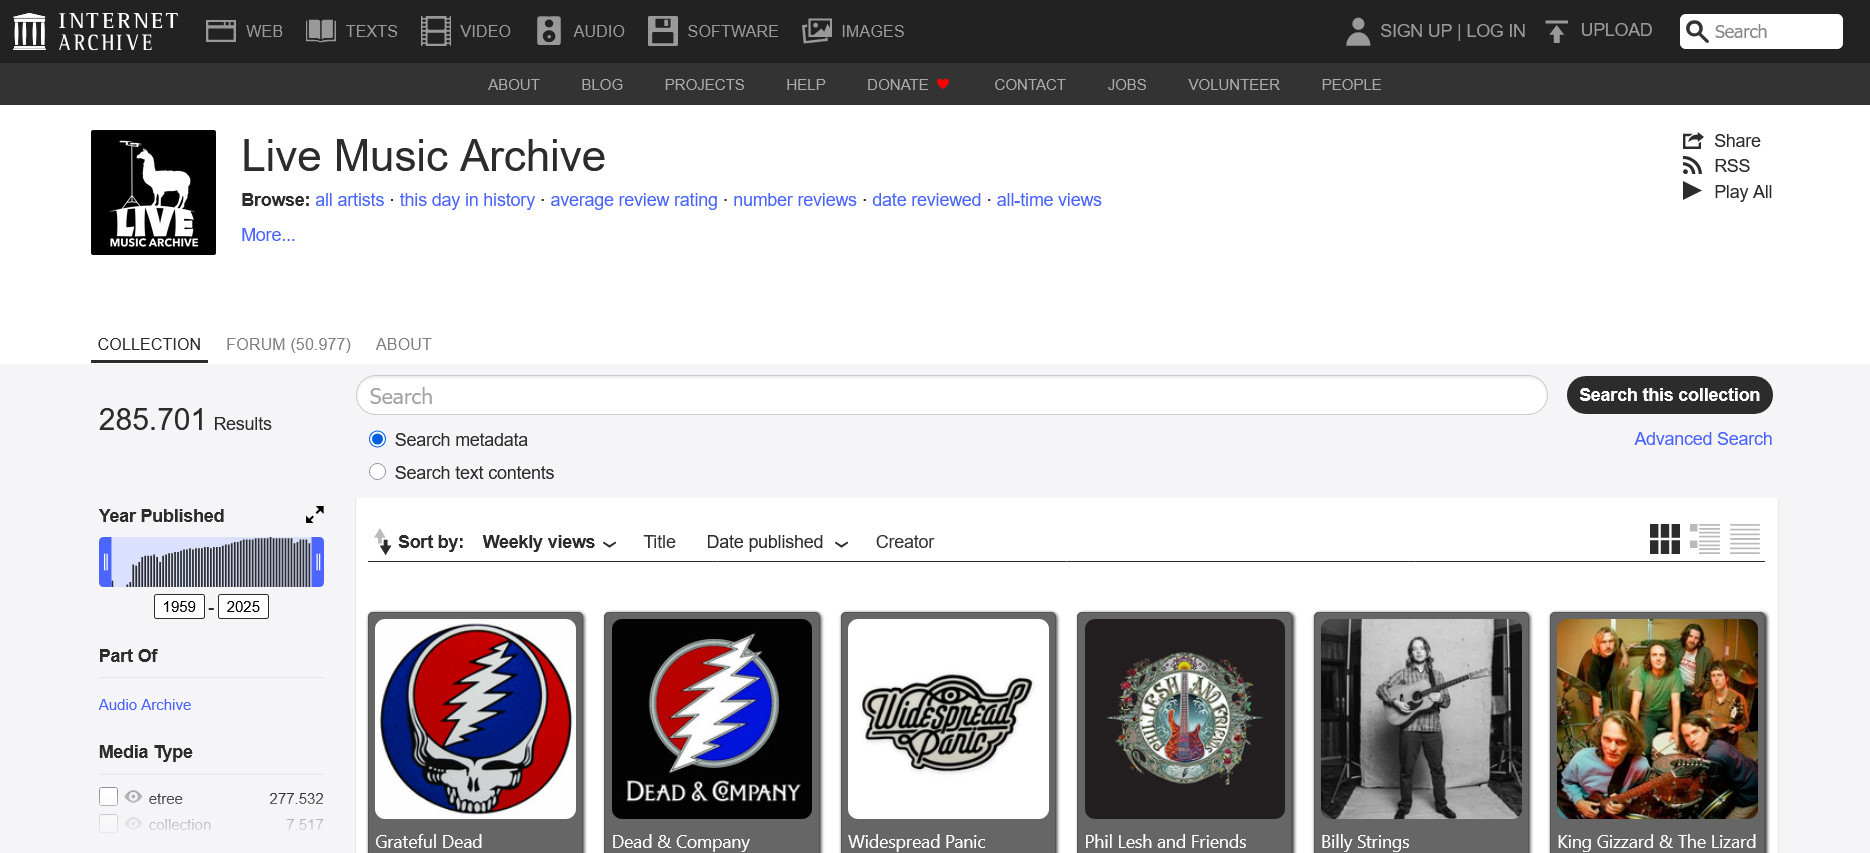This screenshot has height=853, width=1870.
Task: Select the Search text contents radio button
Action: pos(378,472)
